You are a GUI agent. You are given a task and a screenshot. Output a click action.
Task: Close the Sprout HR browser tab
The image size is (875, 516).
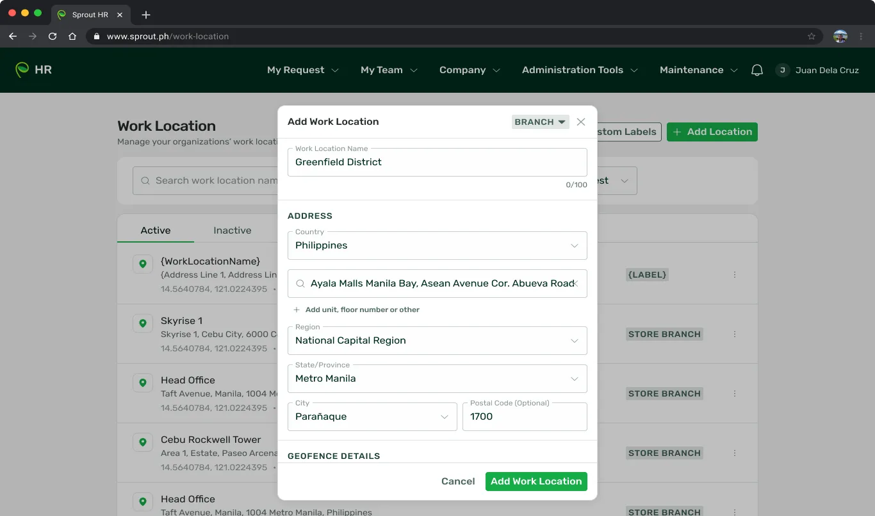119,15
